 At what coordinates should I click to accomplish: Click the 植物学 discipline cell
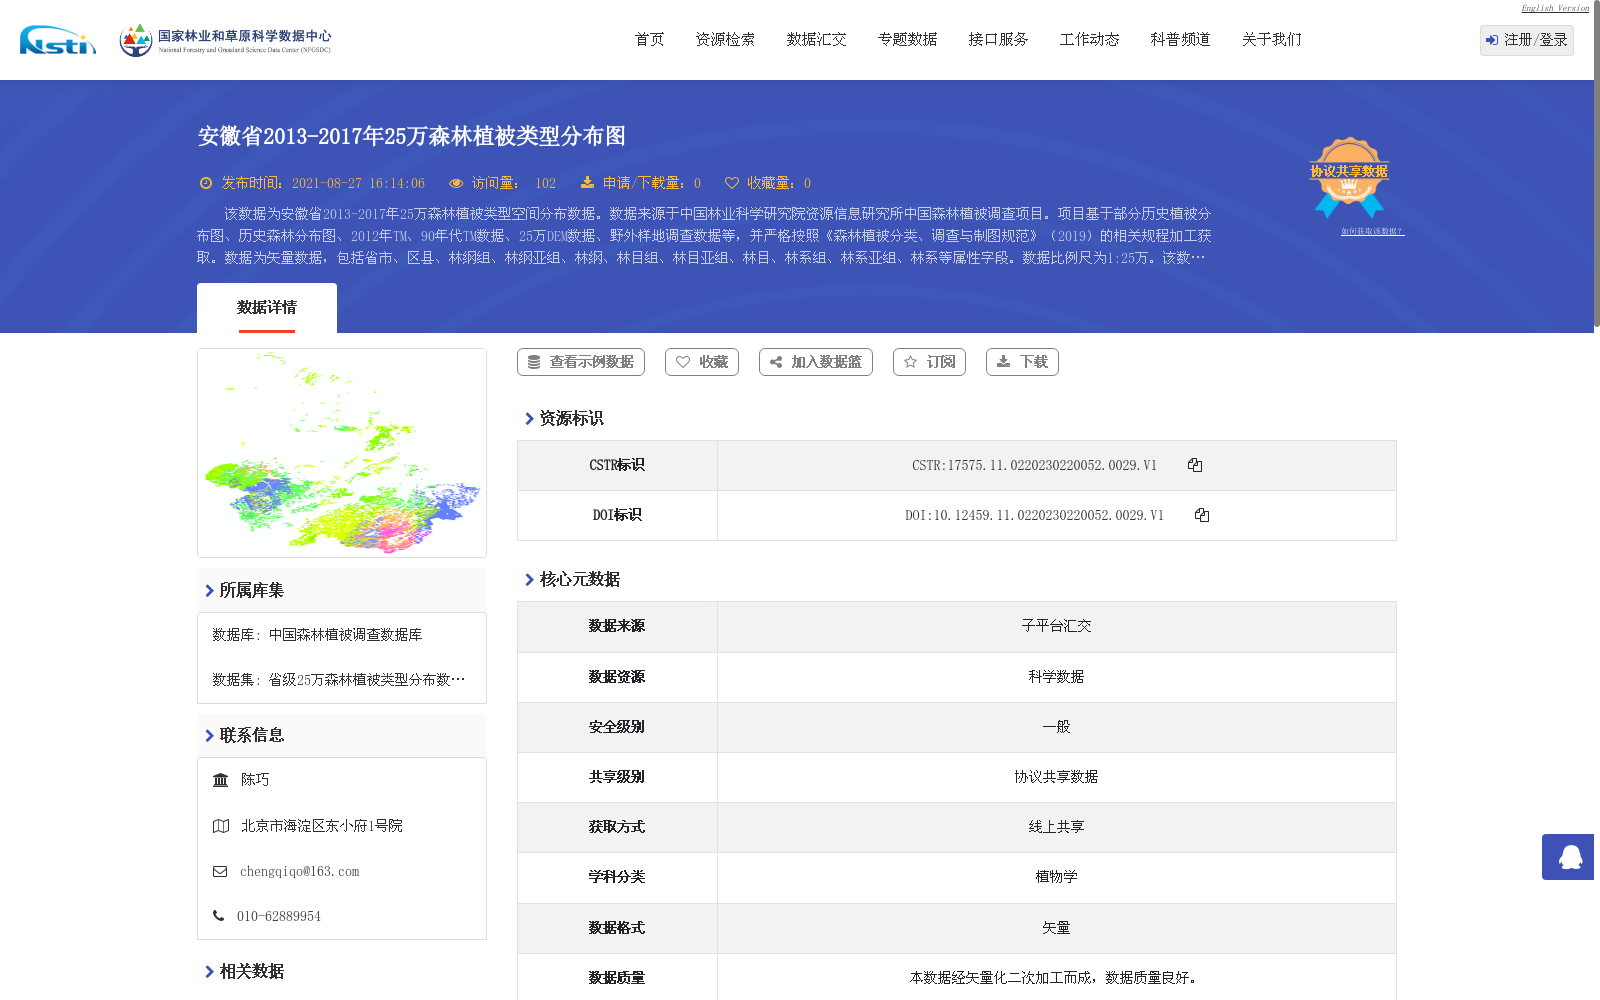click(x=1056, y=877)
